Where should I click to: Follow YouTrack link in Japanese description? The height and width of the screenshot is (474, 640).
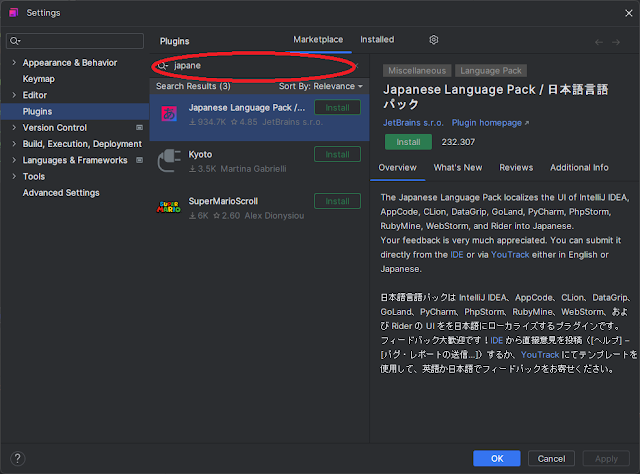click(x=540, y=355)
